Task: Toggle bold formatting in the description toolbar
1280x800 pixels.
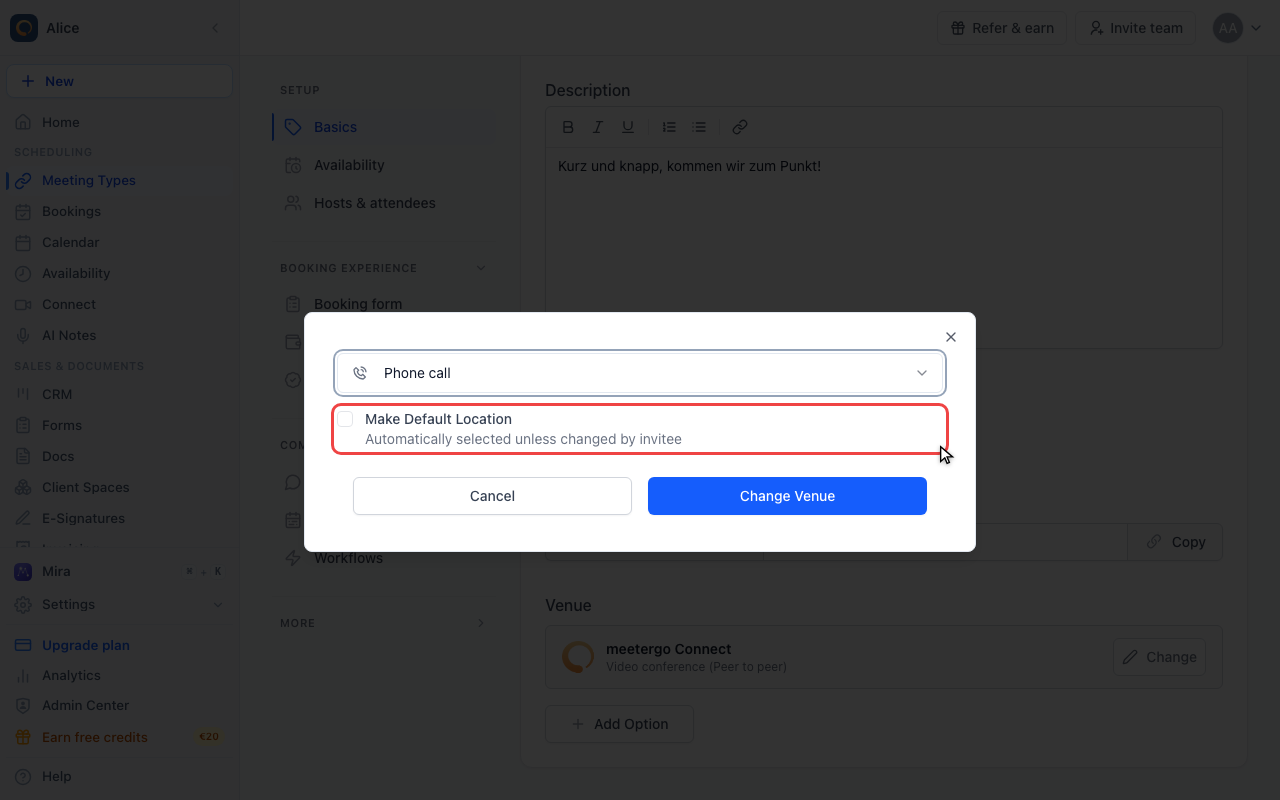Action: 568,127
